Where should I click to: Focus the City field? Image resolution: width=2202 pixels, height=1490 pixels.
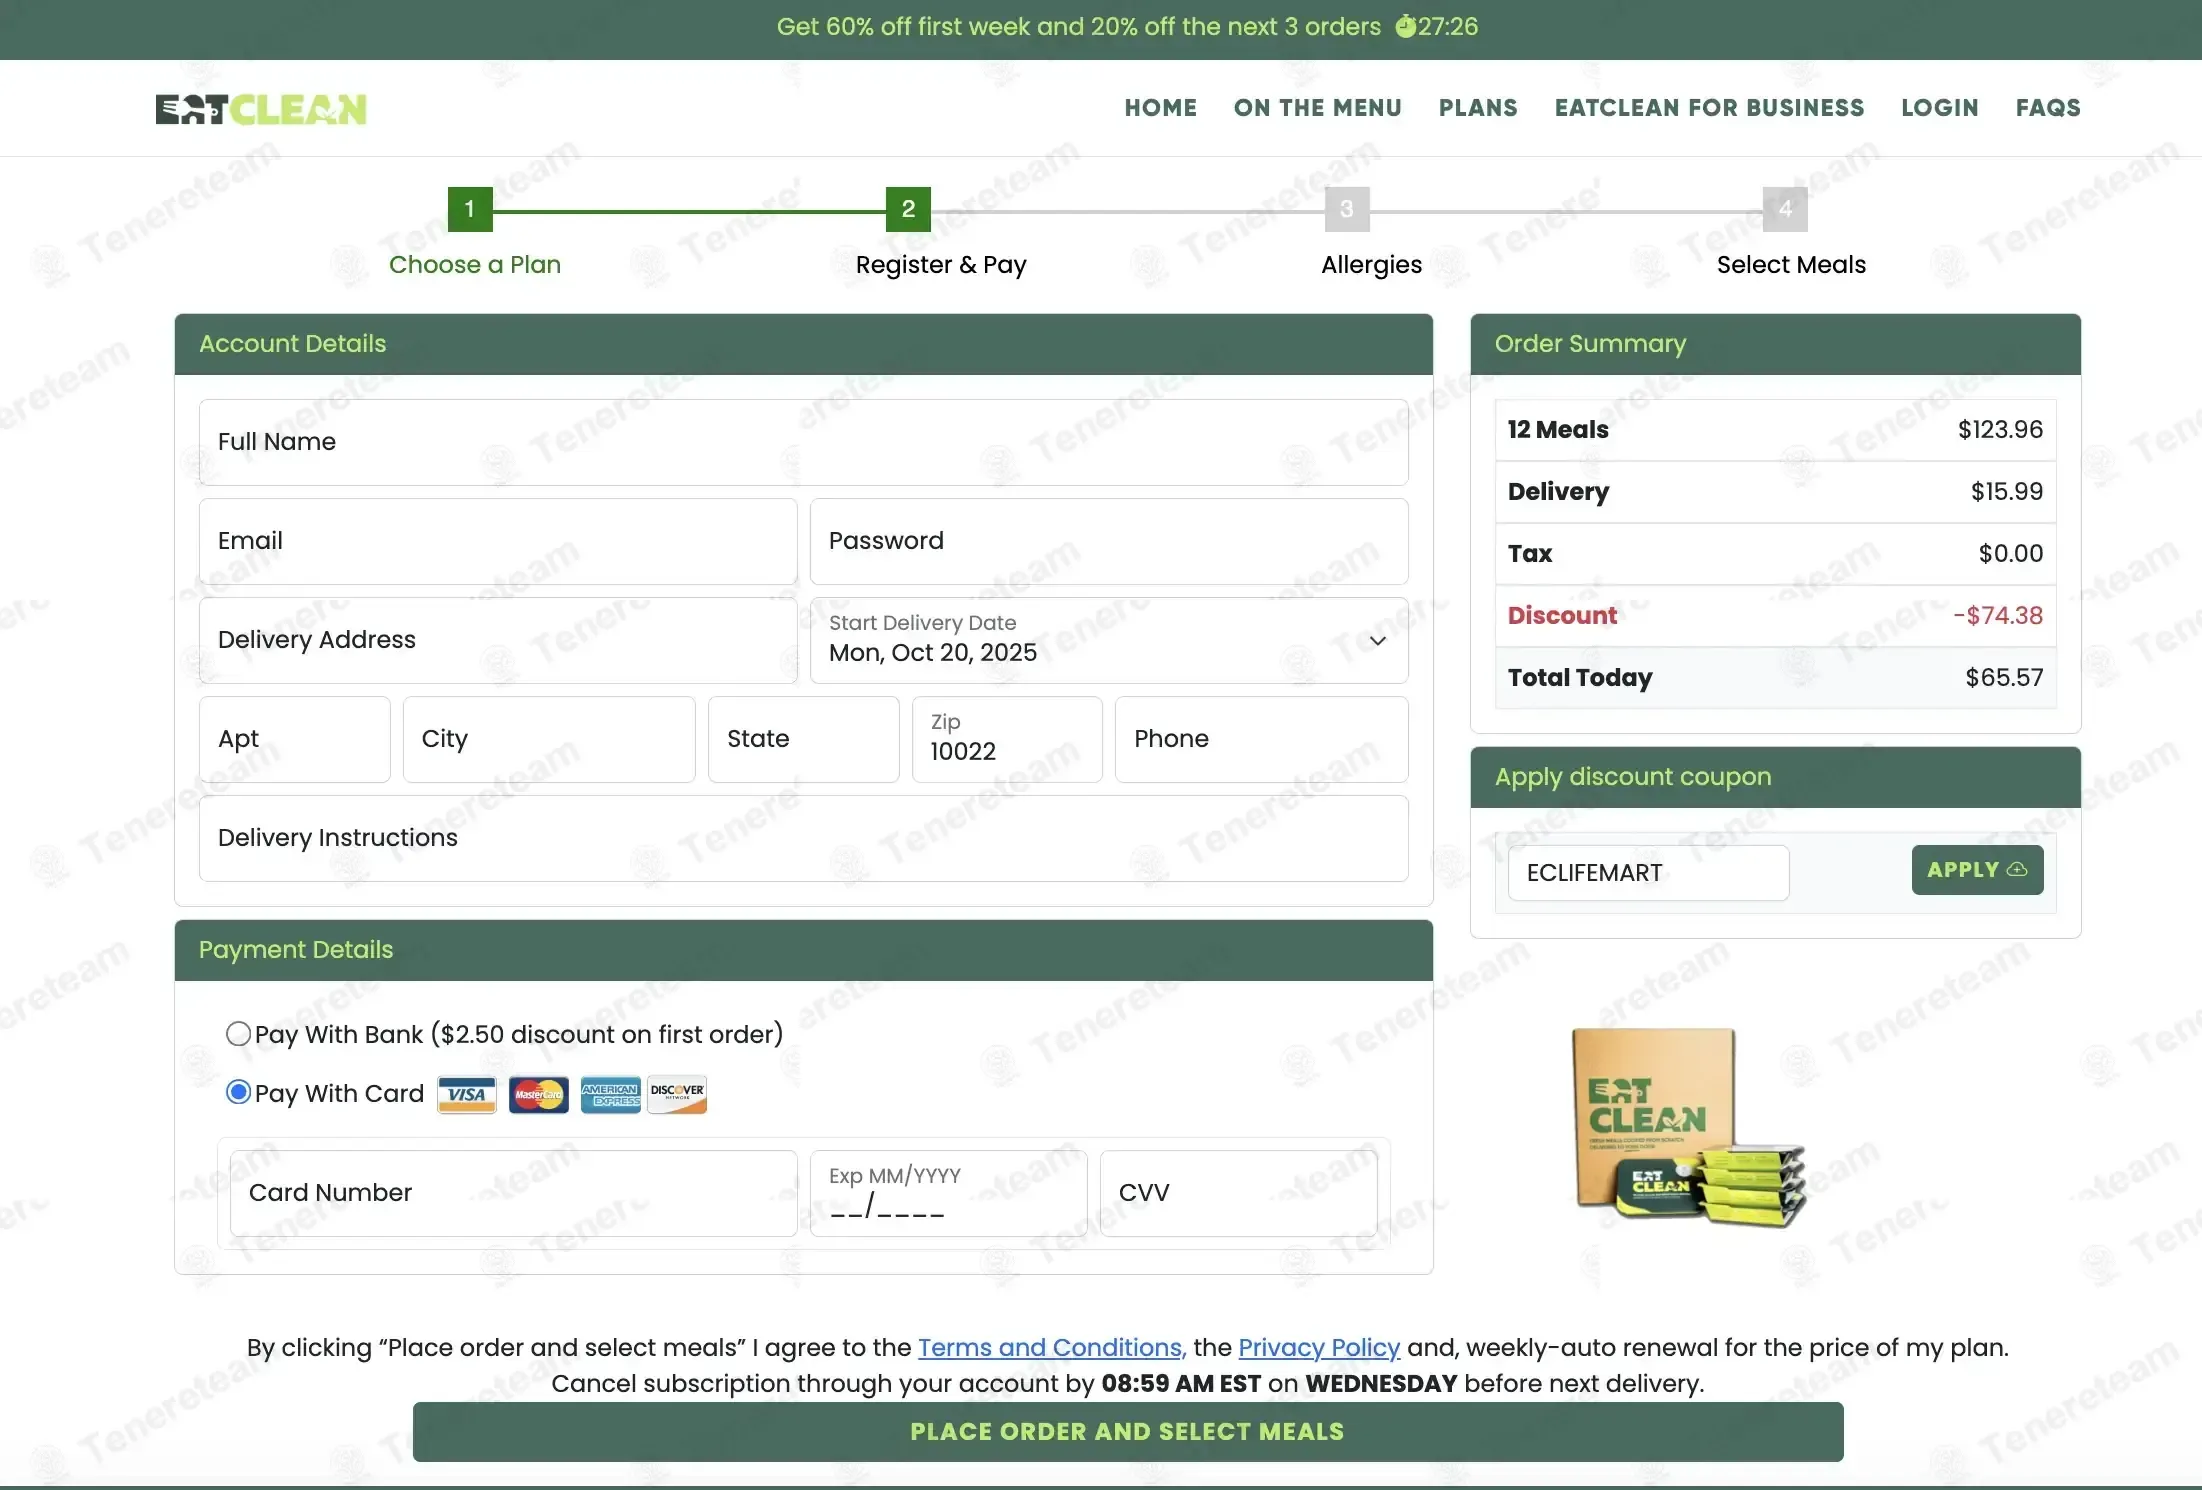tap(549, 739)
